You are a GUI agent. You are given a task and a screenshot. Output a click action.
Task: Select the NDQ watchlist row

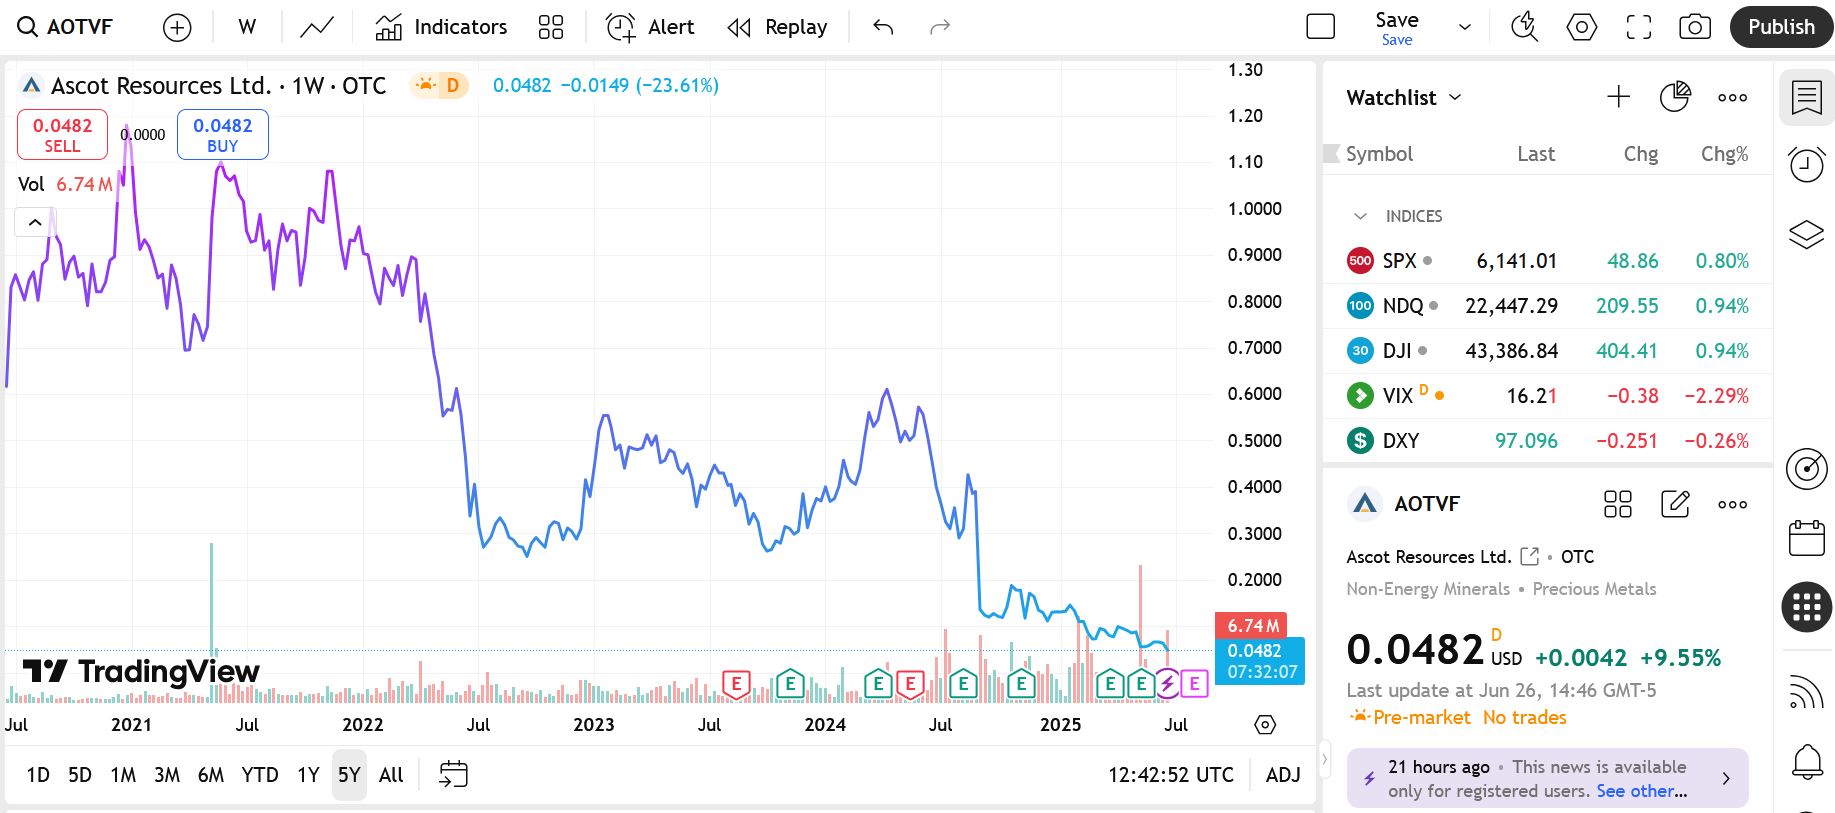pos(1547,306)
